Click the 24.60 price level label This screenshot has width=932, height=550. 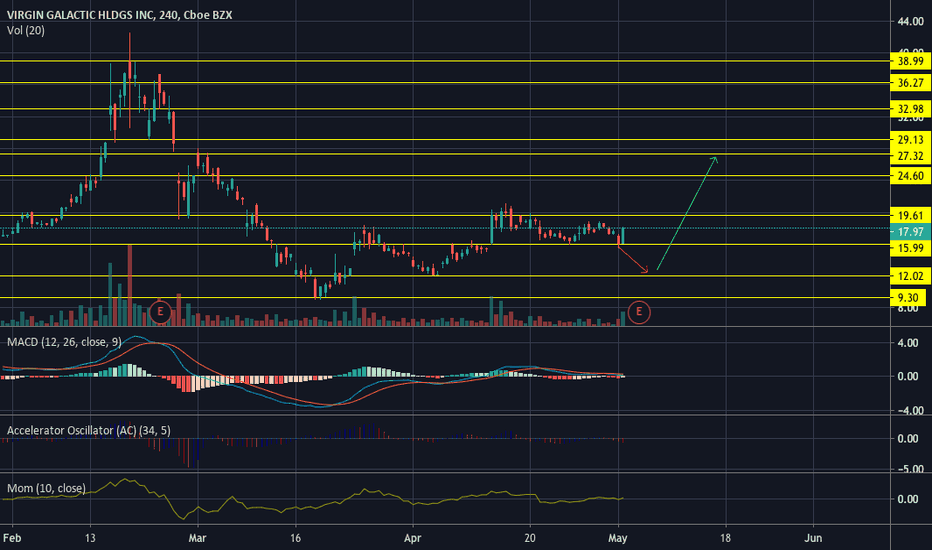[x=910, y=175]
